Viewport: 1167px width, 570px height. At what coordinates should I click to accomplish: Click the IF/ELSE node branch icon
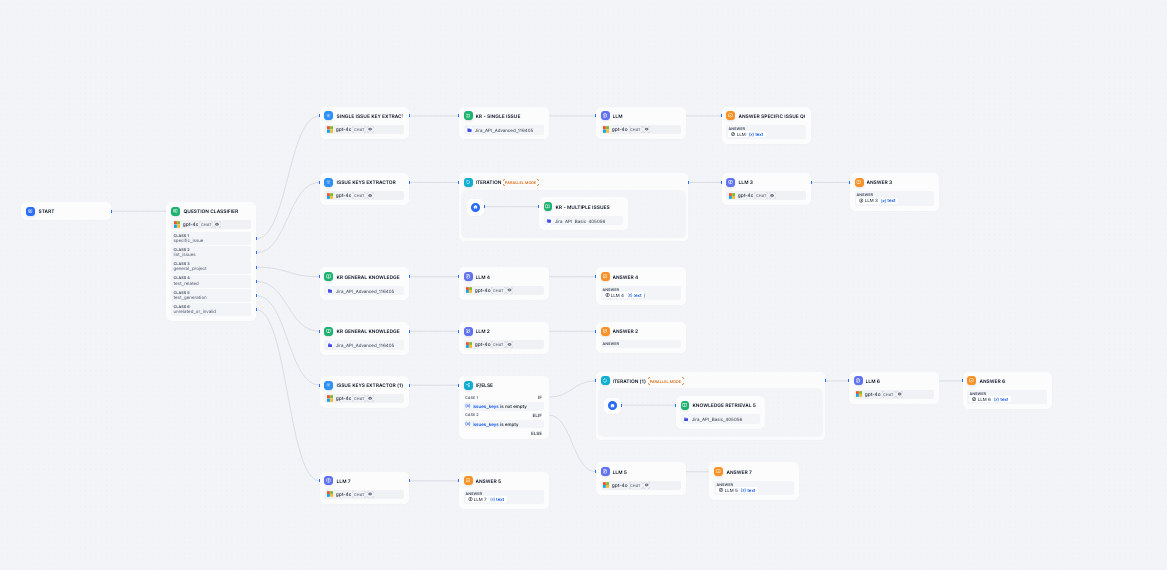coord(467,385)
